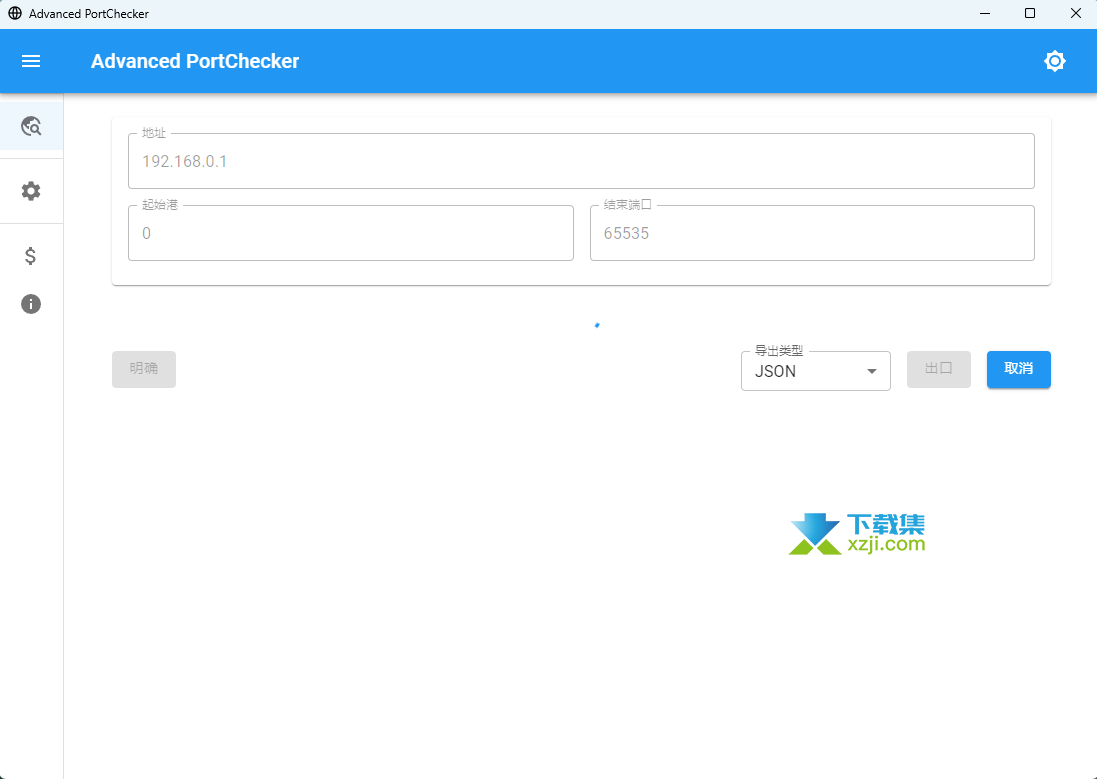
Task: Click the Advanced PortChecker header title
Action: tap(194, 61)
